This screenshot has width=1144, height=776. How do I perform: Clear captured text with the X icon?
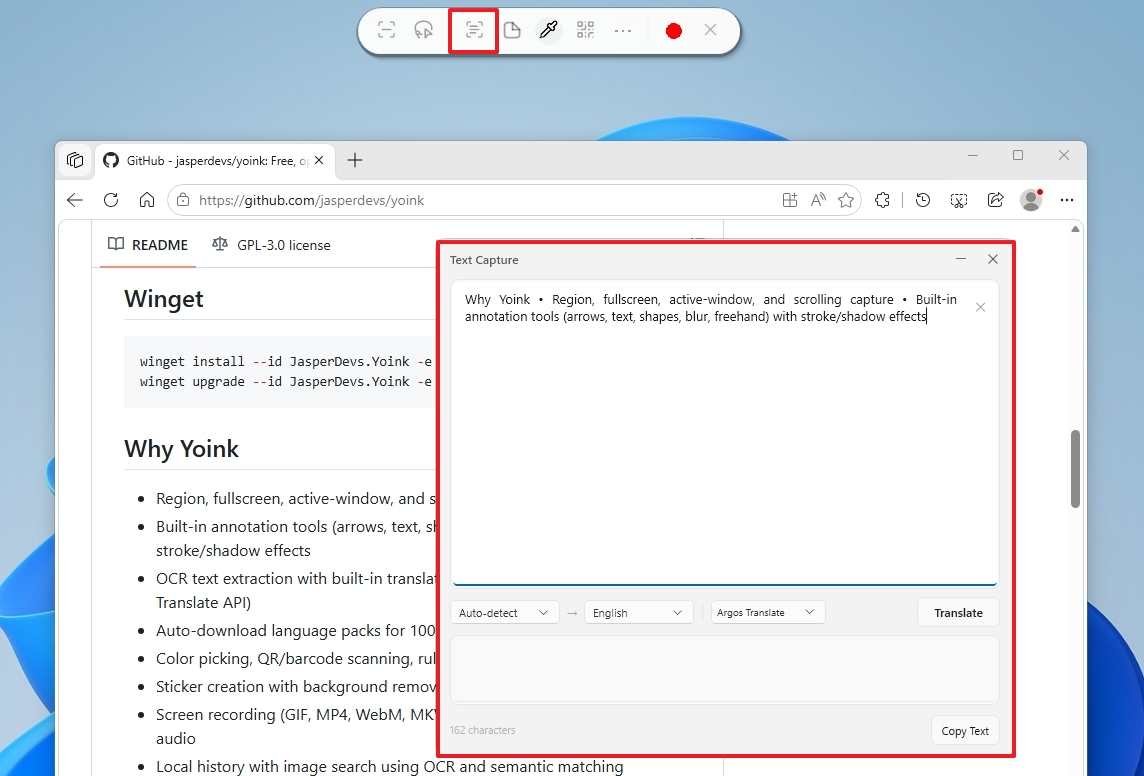[x=980, y=307]
